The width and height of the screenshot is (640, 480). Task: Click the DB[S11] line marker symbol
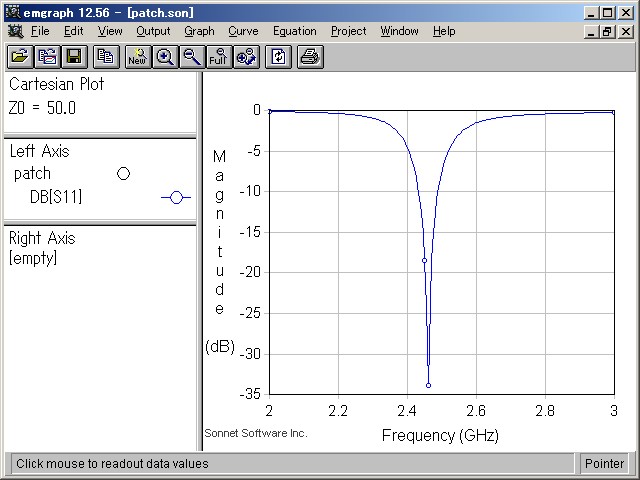tap(176, 198)
